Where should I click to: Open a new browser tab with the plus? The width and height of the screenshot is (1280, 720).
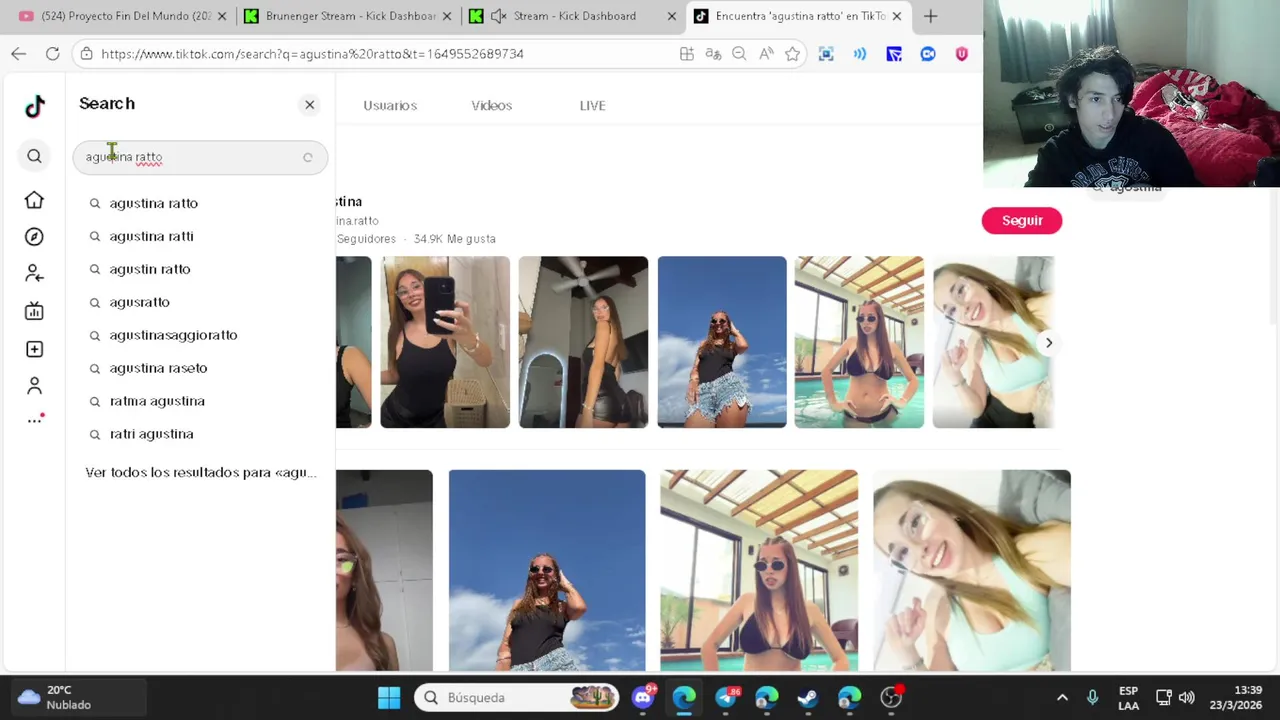click(x=930, y=16)
